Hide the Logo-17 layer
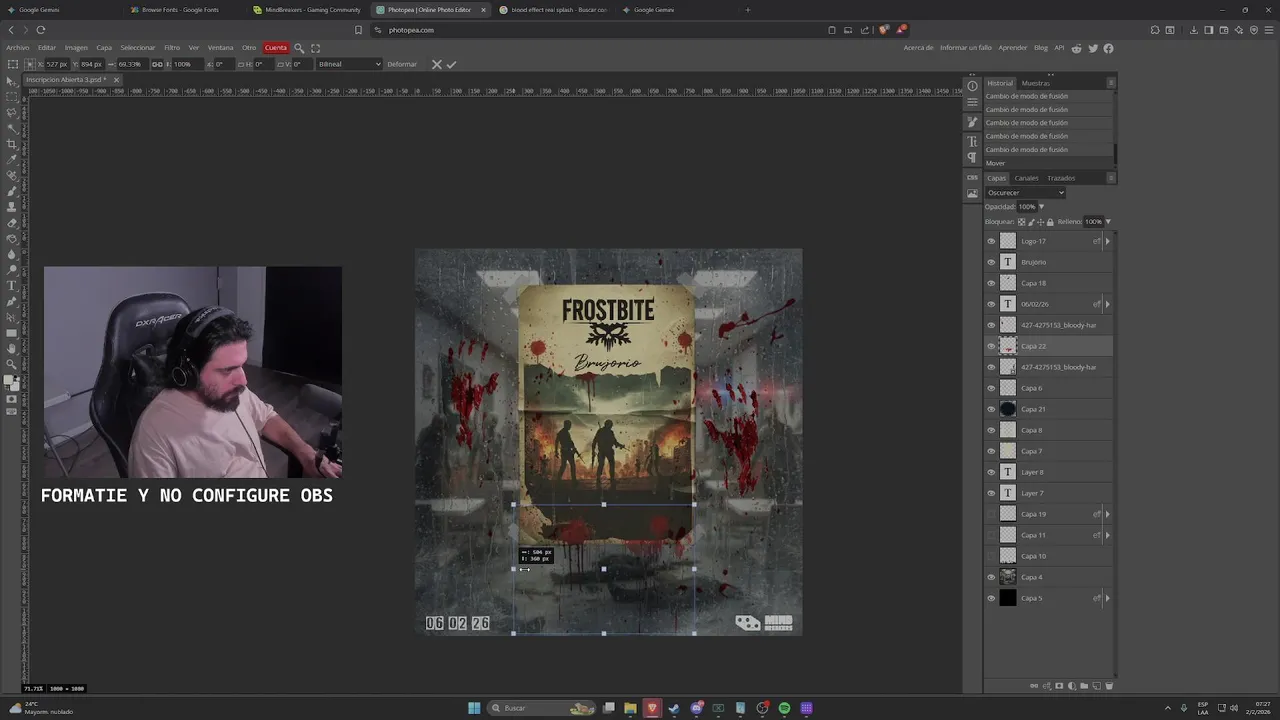1280x720 pixels. pos(991,241)
